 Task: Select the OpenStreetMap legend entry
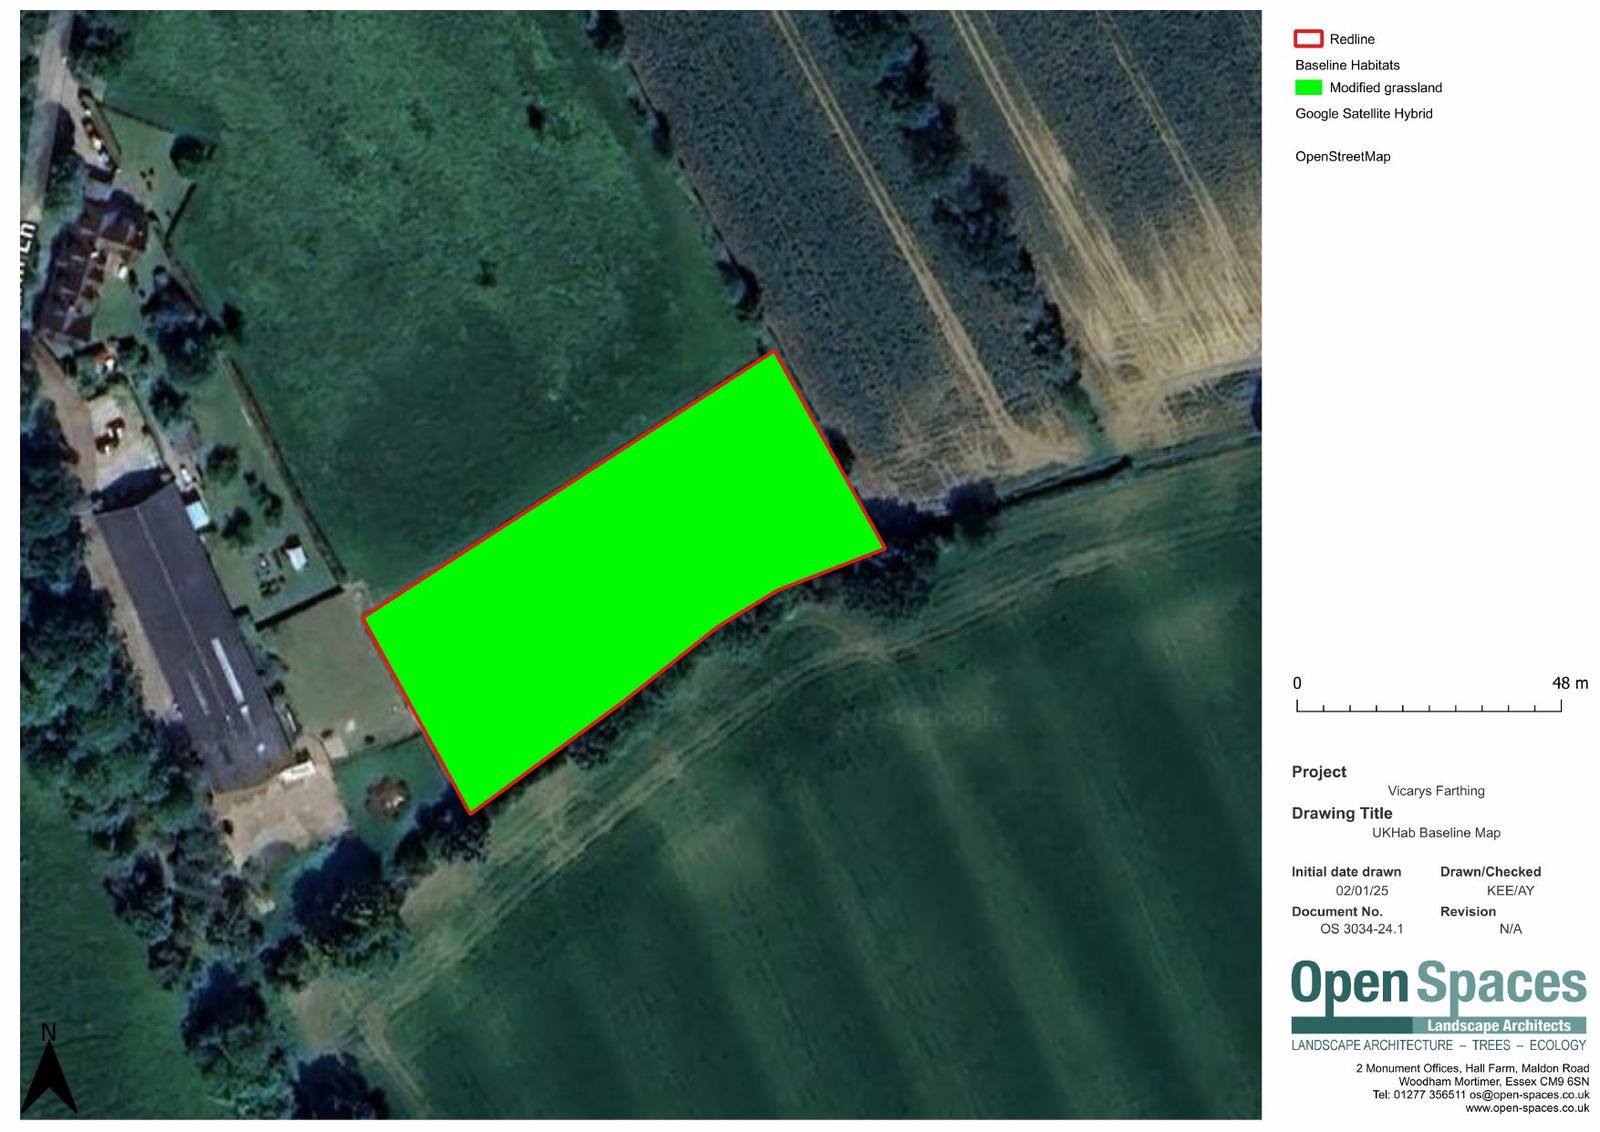pos(1342,157)
